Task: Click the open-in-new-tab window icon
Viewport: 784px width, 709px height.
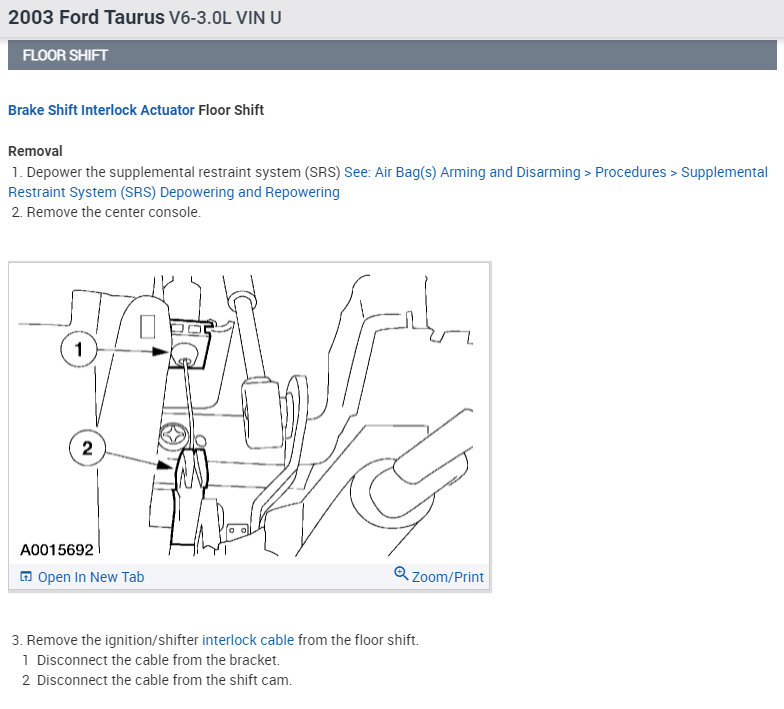Action: pyautogui.click(x=26, y=576)
